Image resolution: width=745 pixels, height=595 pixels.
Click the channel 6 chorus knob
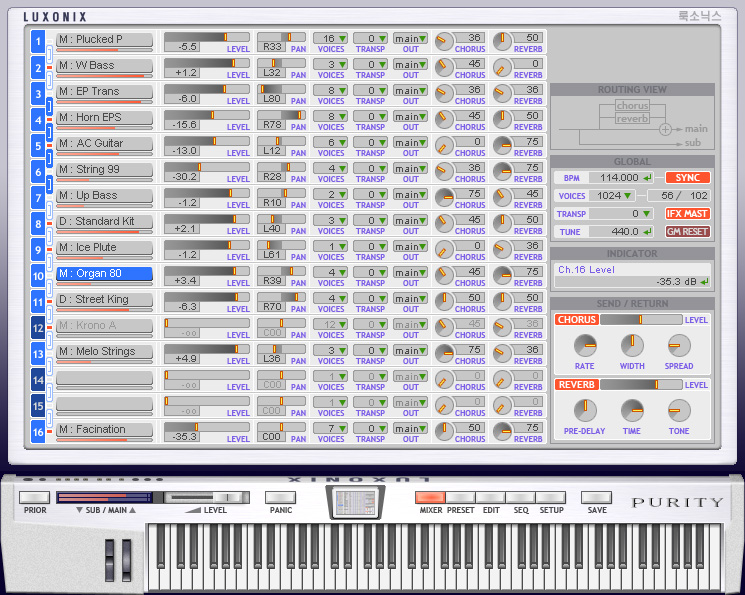pos(444,172)
